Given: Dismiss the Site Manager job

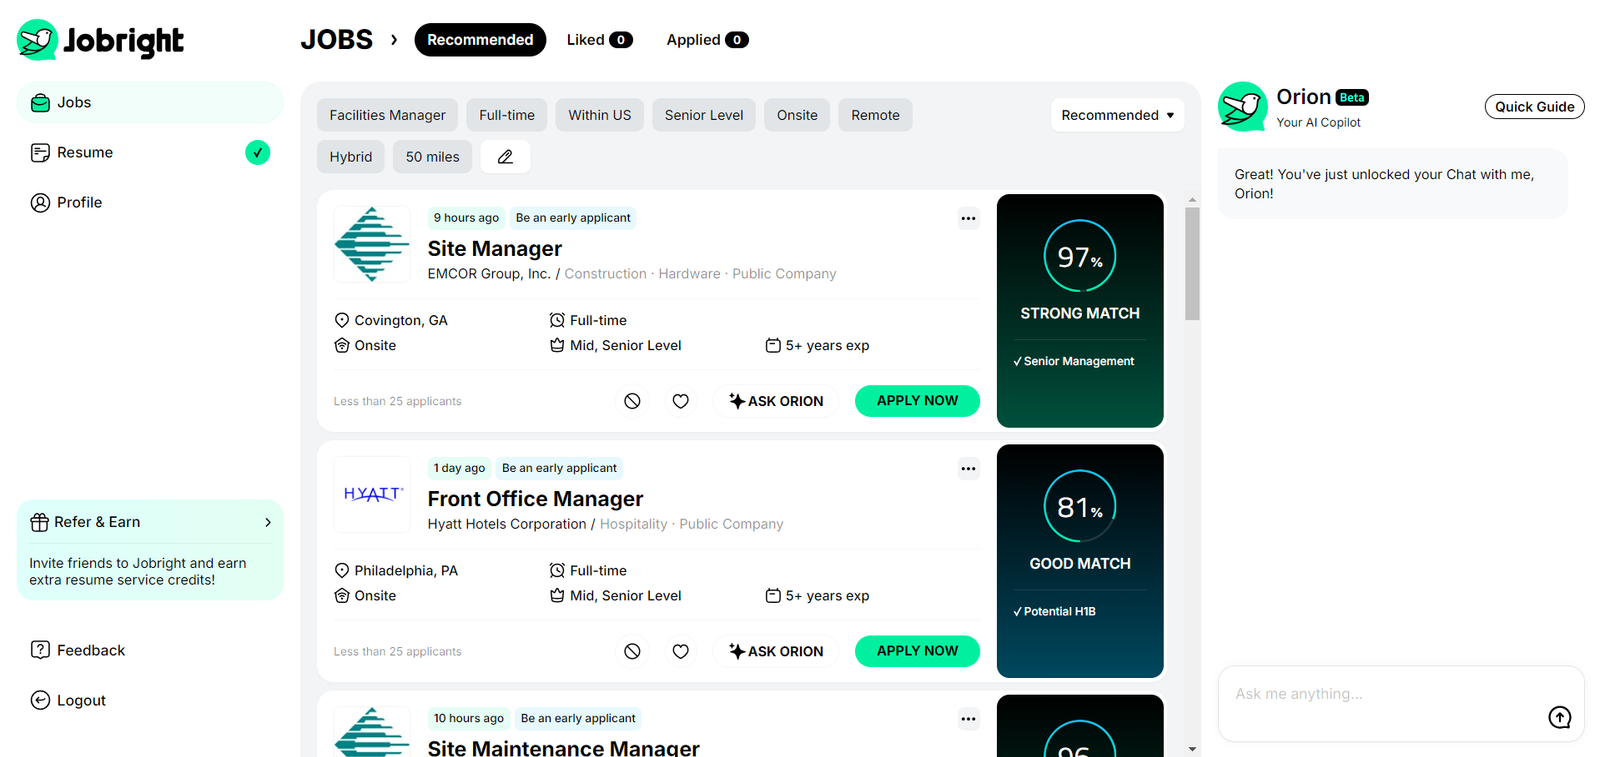Looking at the screenshot, I should pyautogui.click(x=632, y=401).
